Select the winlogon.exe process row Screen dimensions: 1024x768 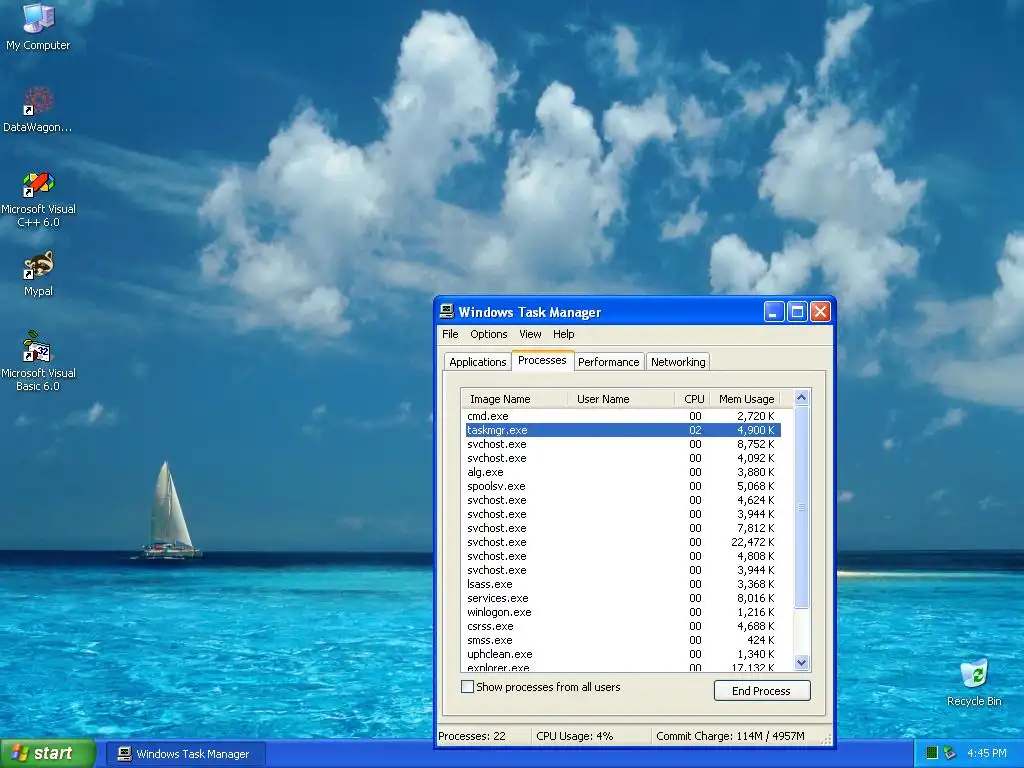(623, 612)
